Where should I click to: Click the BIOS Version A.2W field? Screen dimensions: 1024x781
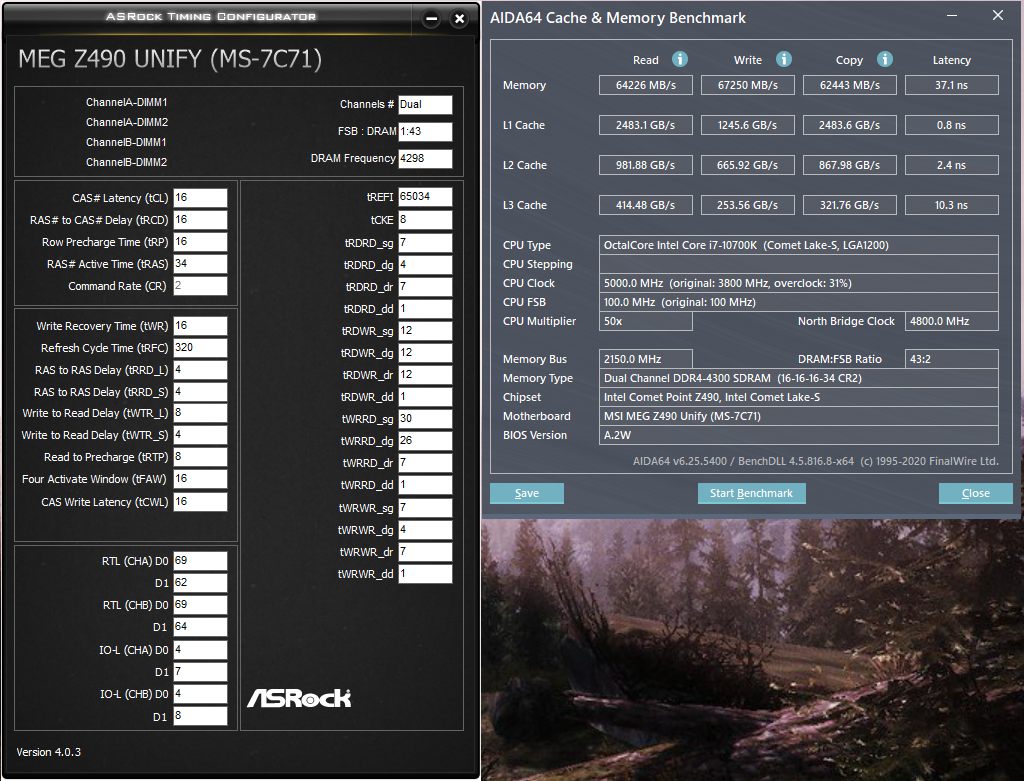798,435
